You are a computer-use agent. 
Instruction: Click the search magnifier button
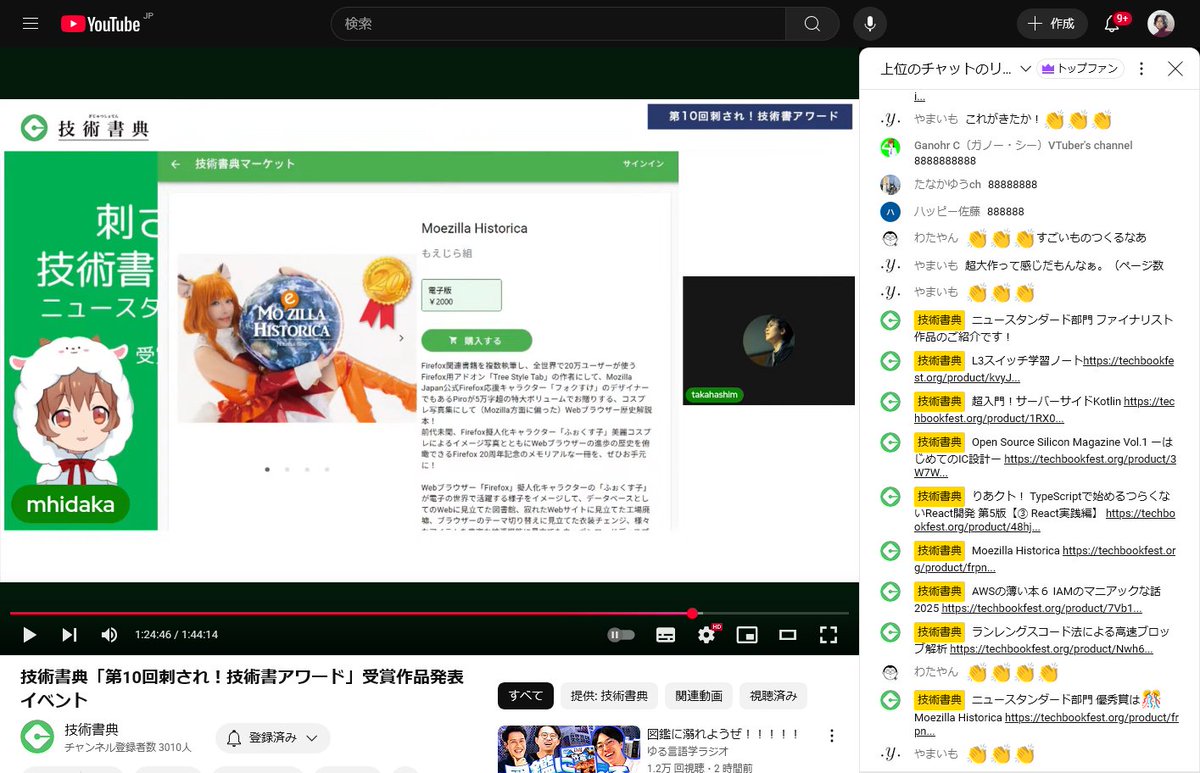(812, 23)
